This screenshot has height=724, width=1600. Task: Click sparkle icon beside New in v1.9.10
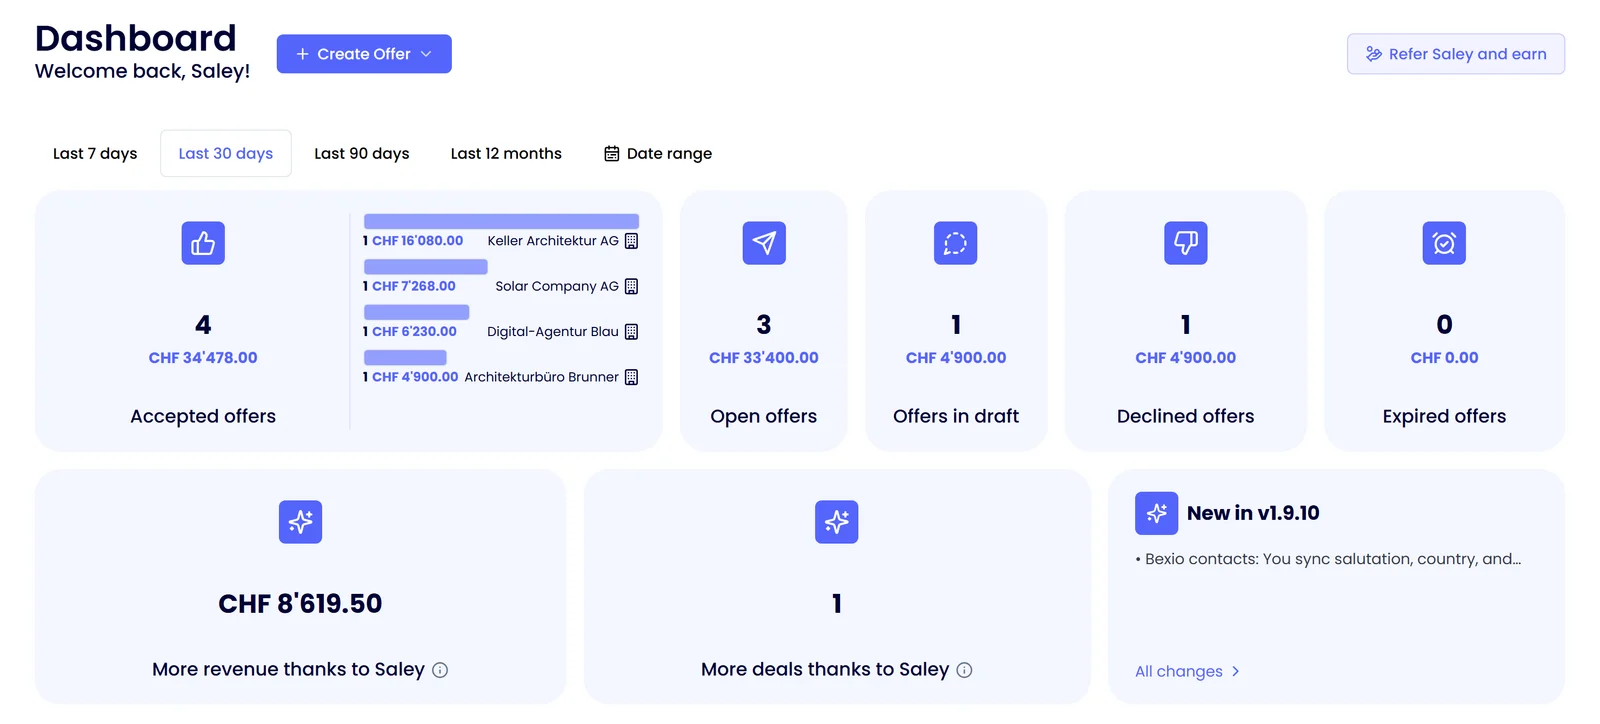[x=1157, y=513]
